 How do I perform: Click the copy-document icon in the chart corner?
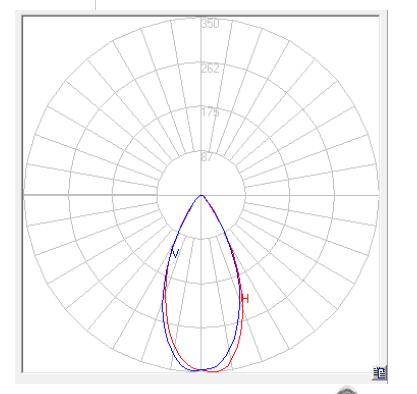click(380, 373)
